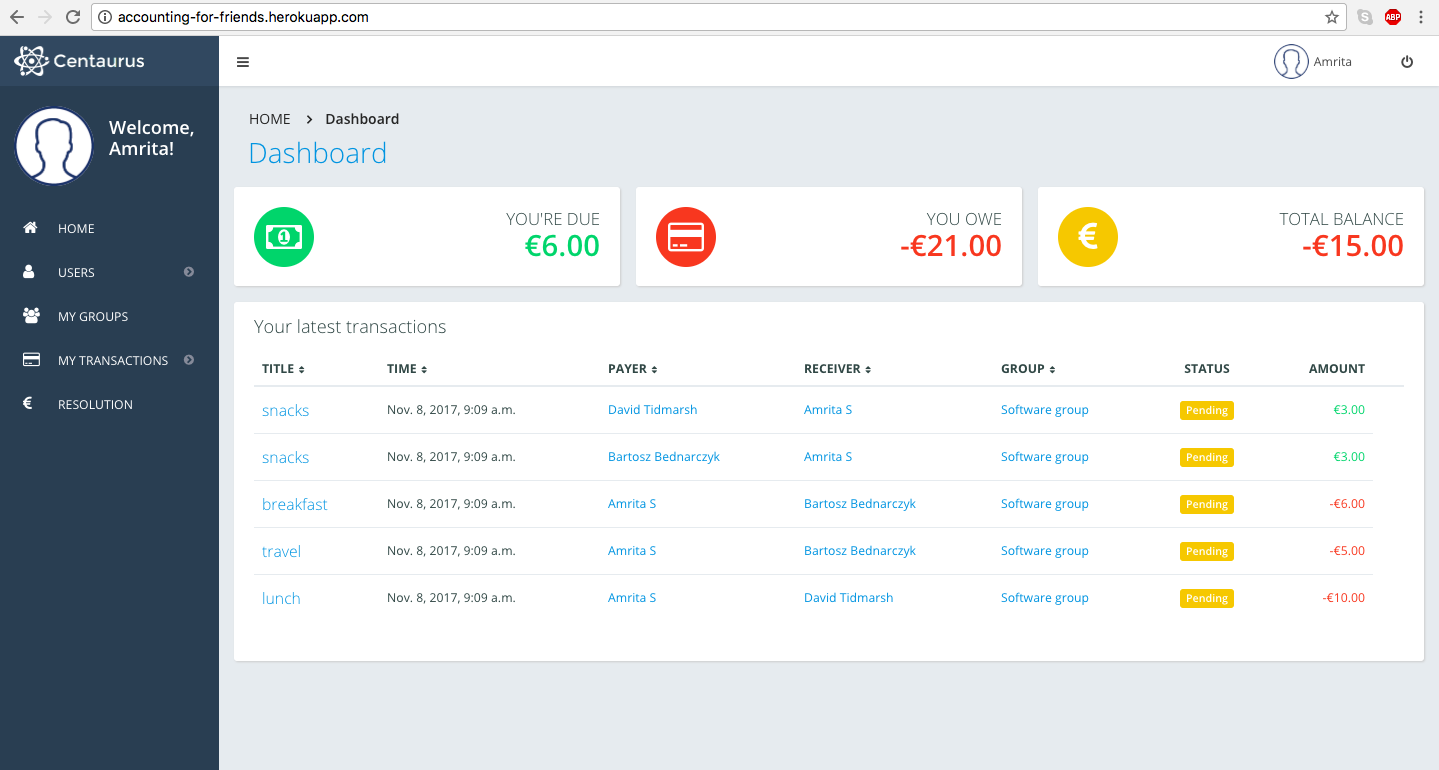This screenshot has height=770, width=1439.
Task: Click the power logout icon
Action: coord(1407,62)
